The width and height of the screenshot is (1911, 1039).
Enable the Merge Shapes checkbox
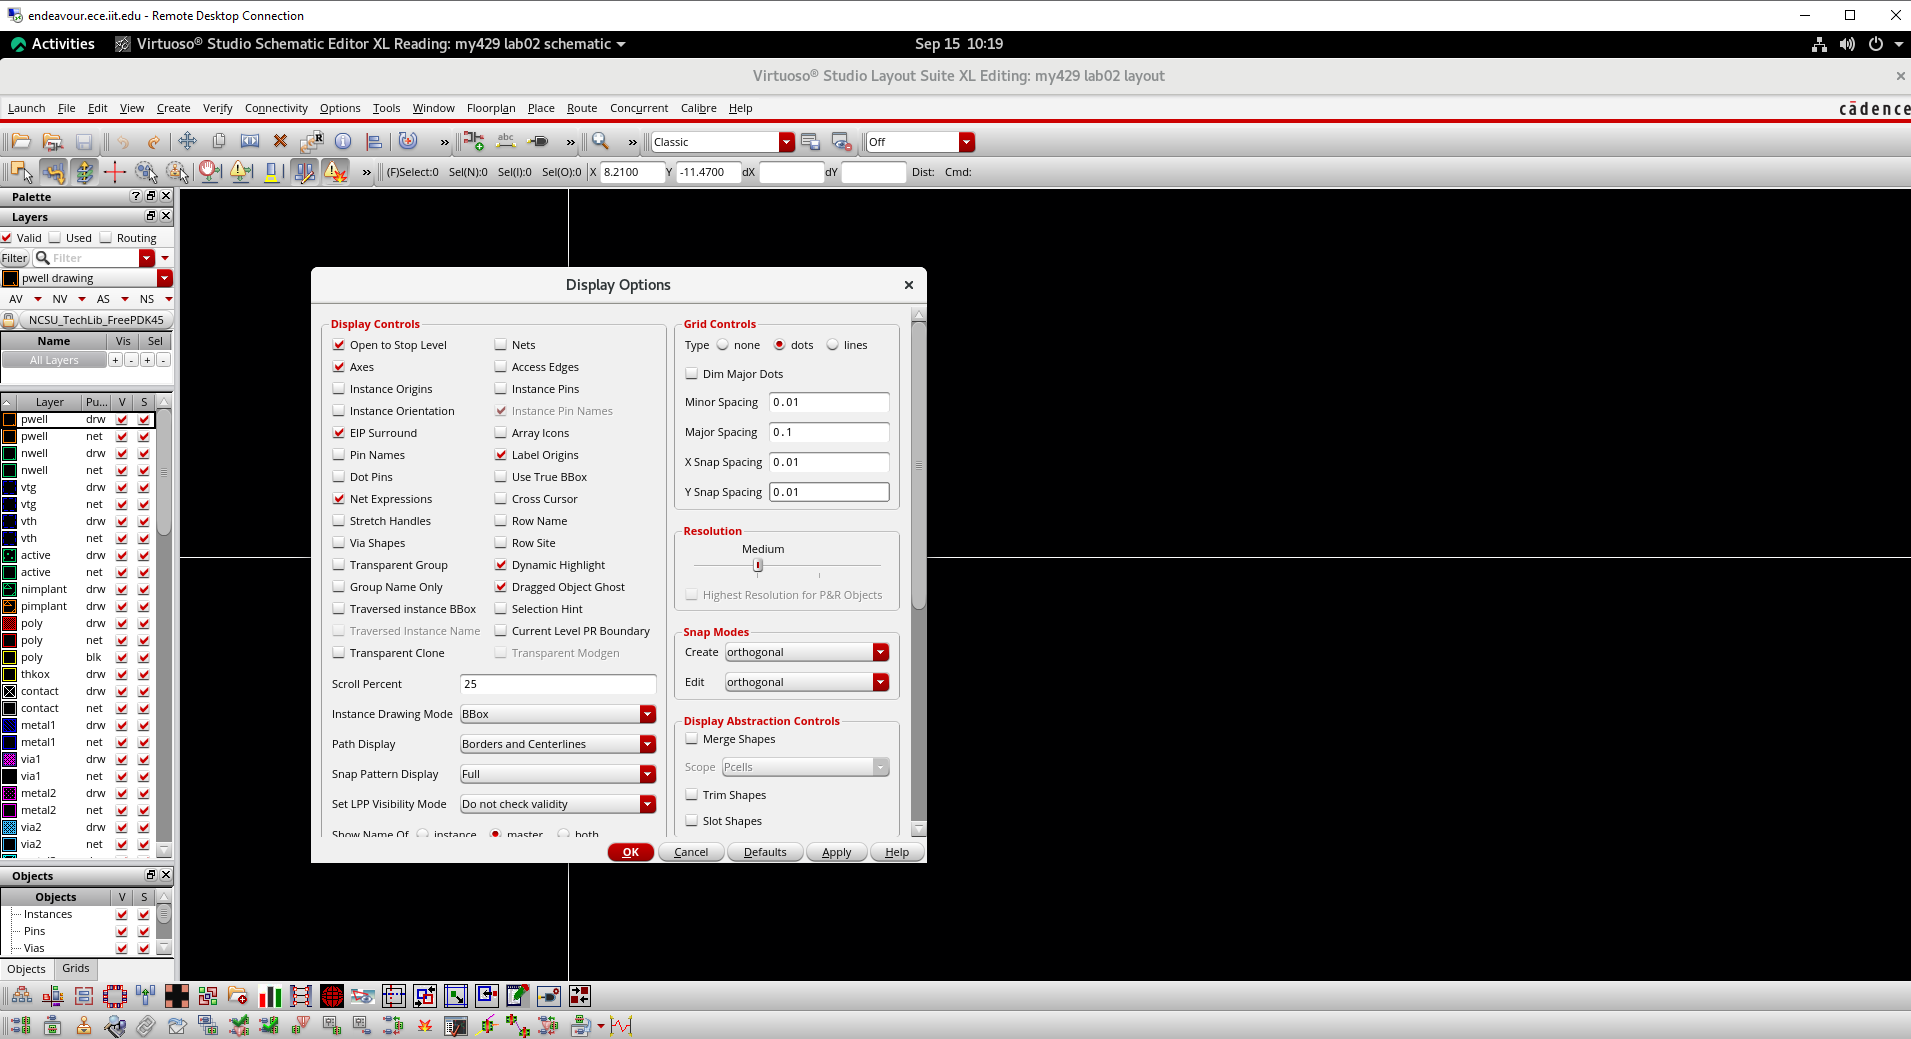coord(692,739)
